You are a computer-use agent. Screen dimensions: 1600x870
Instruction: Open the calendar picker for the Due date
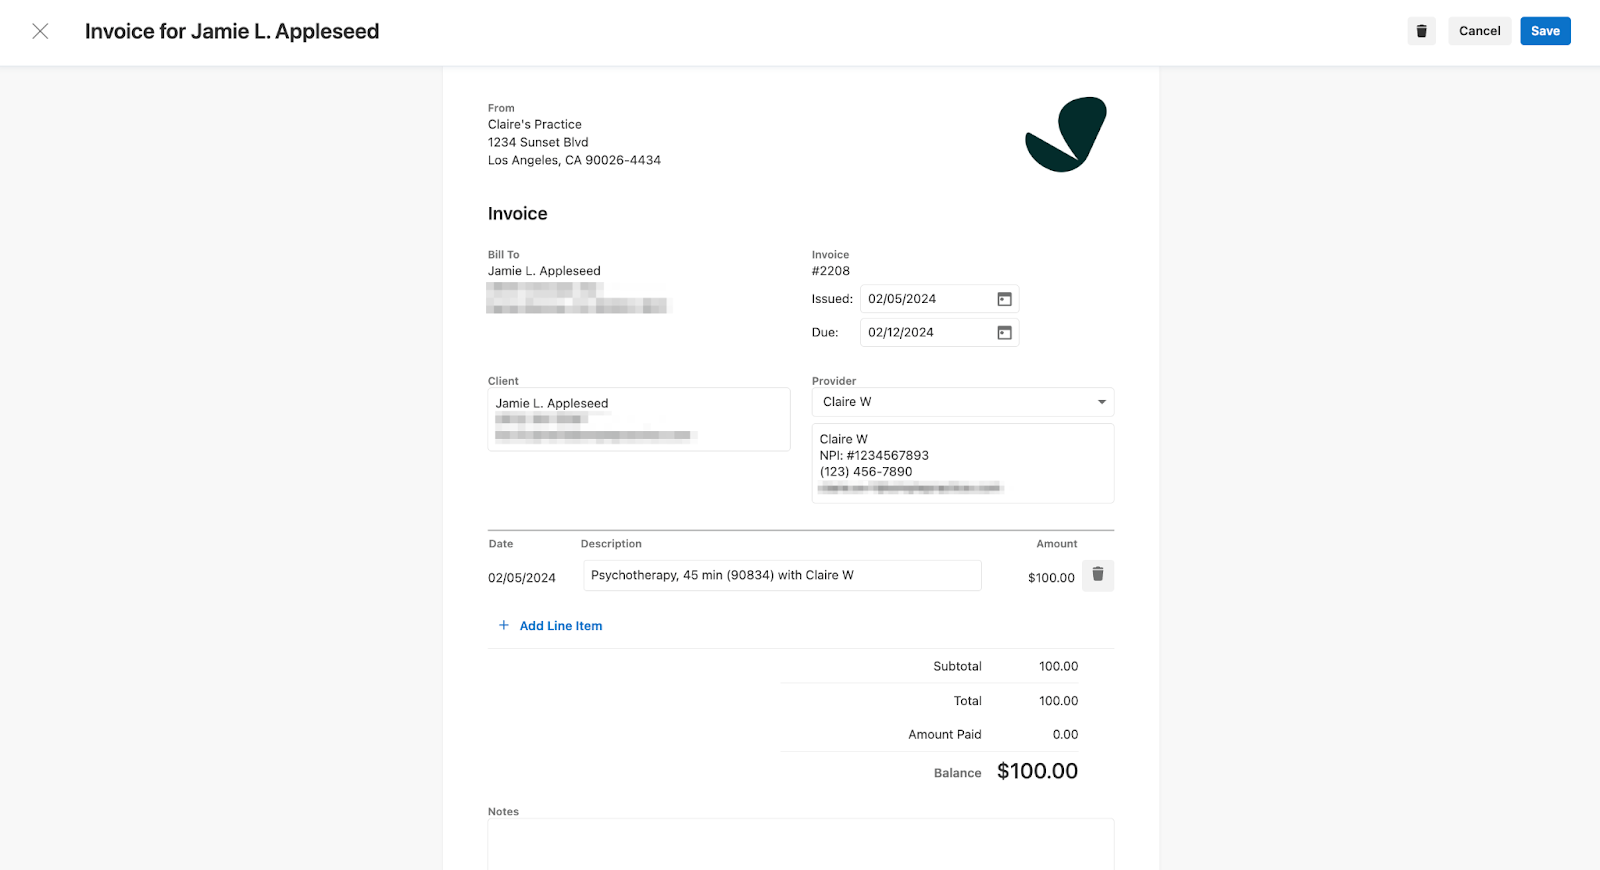[x=1004, y=333]
